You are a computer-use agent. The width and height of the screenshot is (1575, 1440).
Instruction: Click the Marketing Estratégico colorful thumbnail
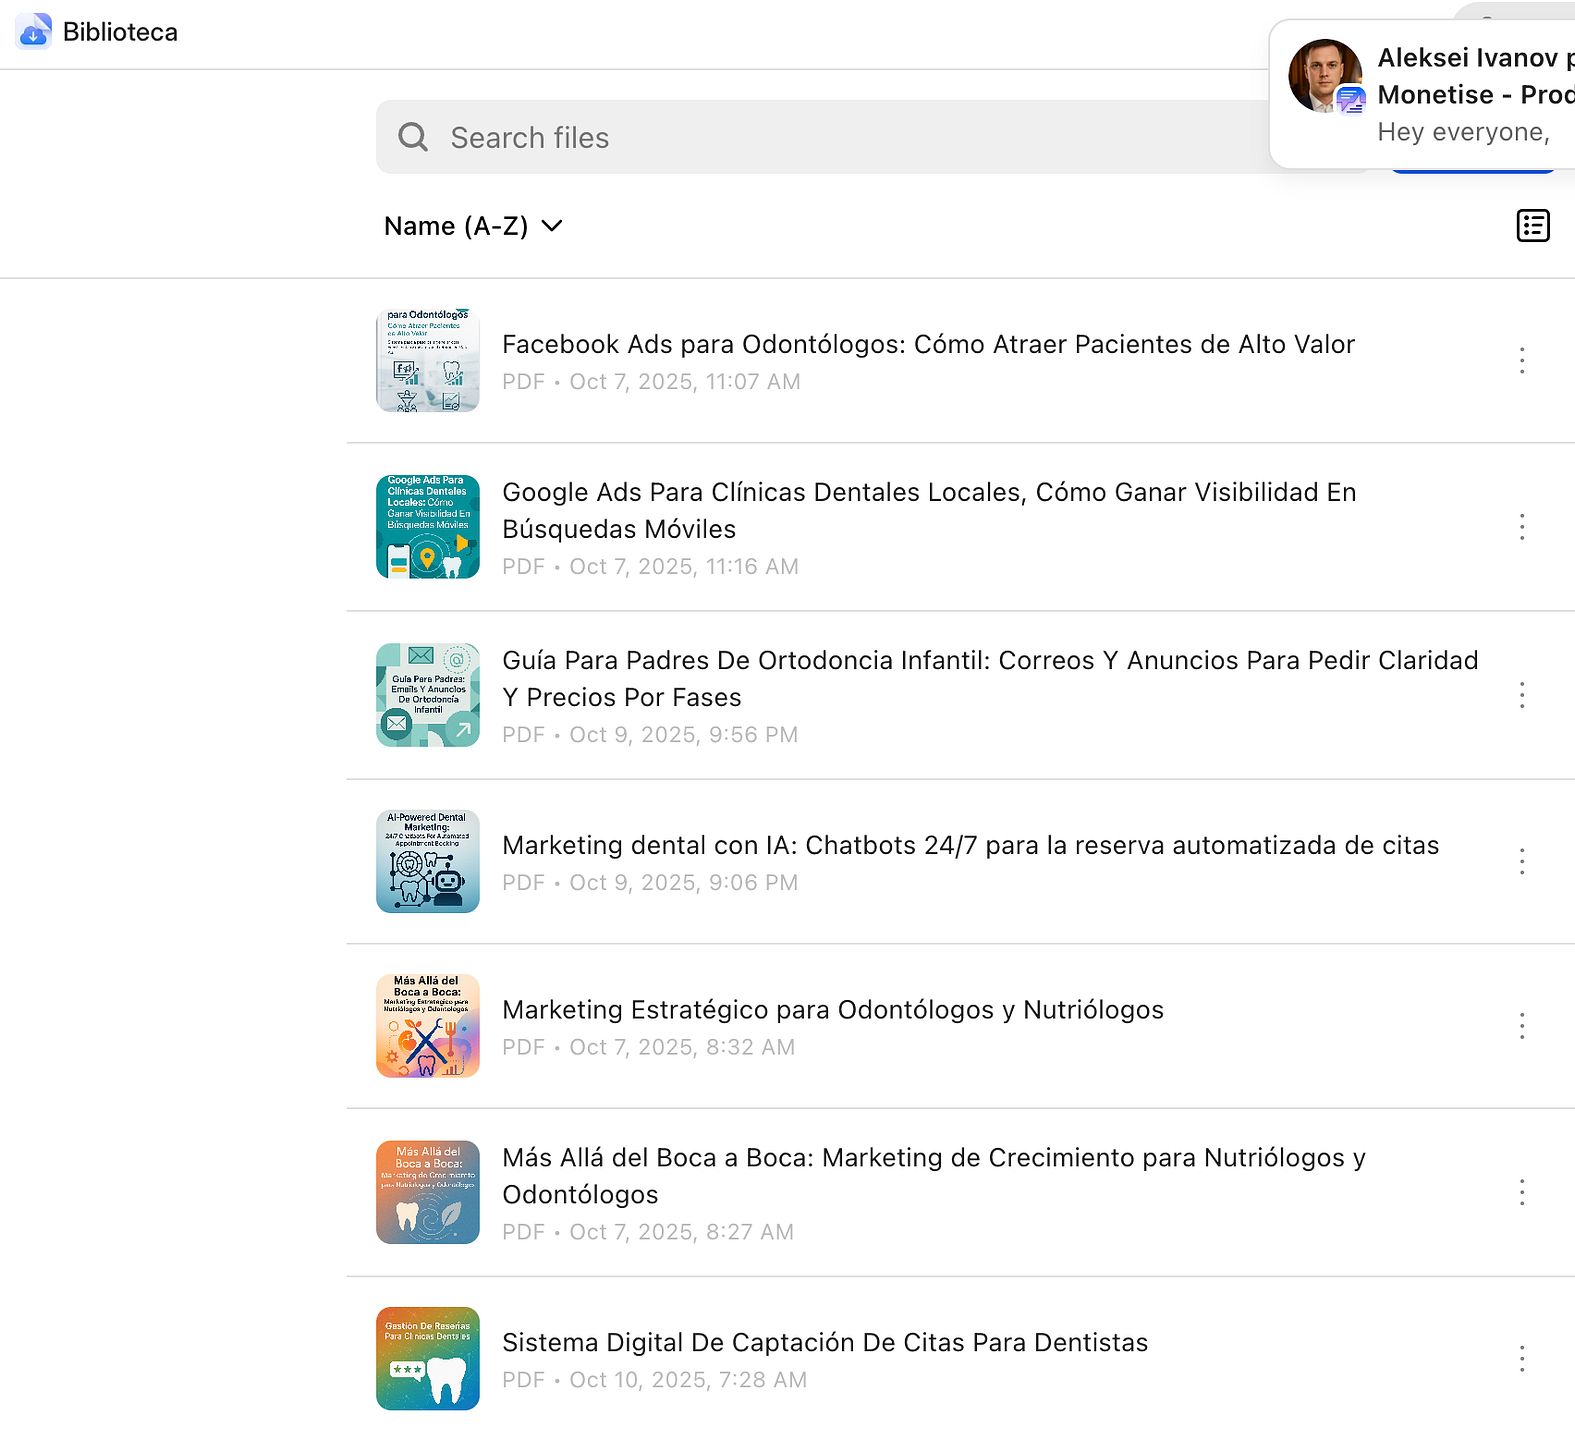(x=428, y=1026)
